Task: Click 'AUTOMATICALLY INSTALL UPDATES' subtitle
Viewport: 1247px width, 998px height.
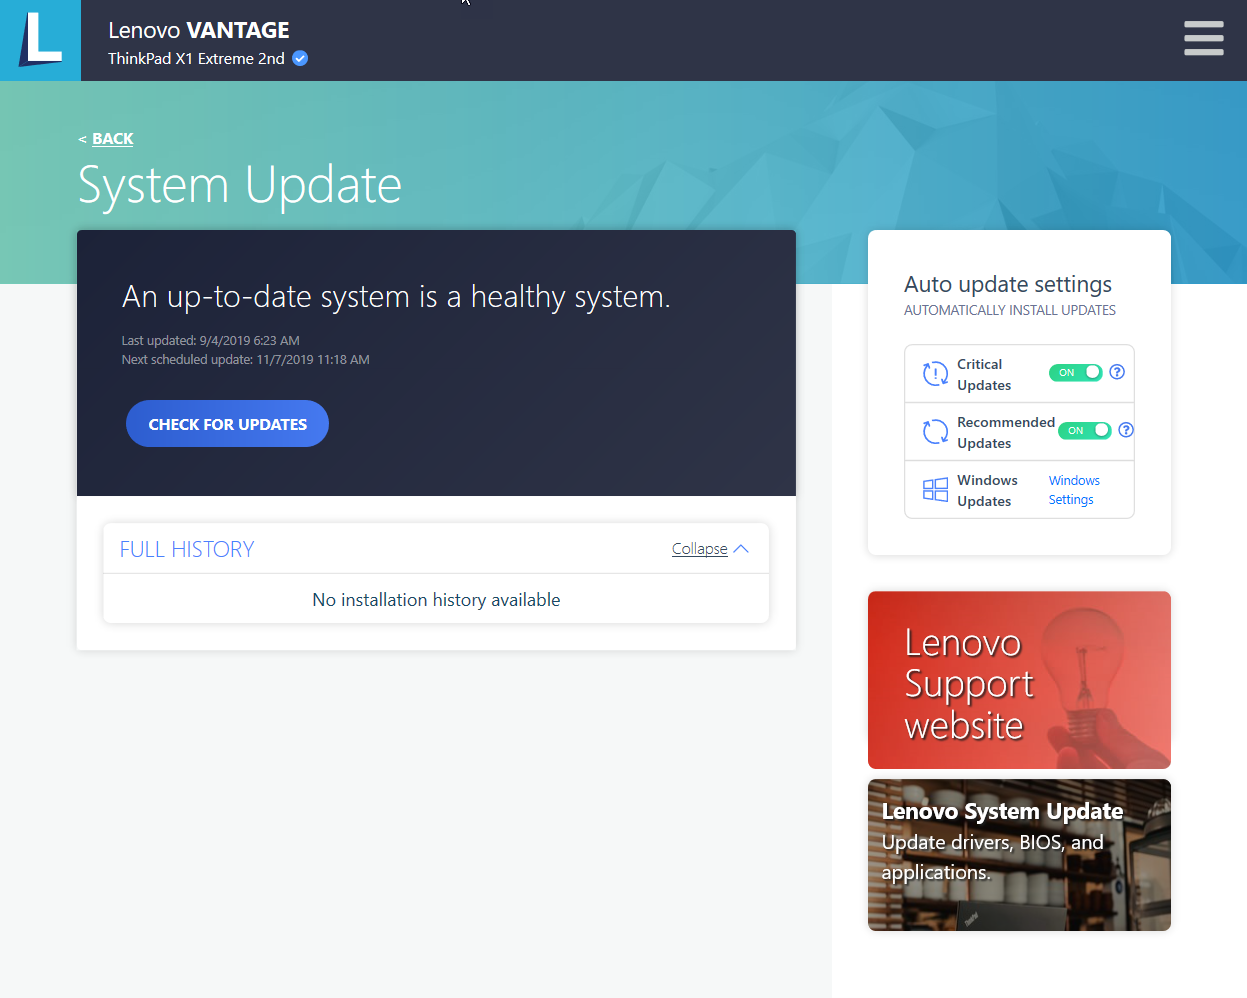Action: coord(1010,311)
